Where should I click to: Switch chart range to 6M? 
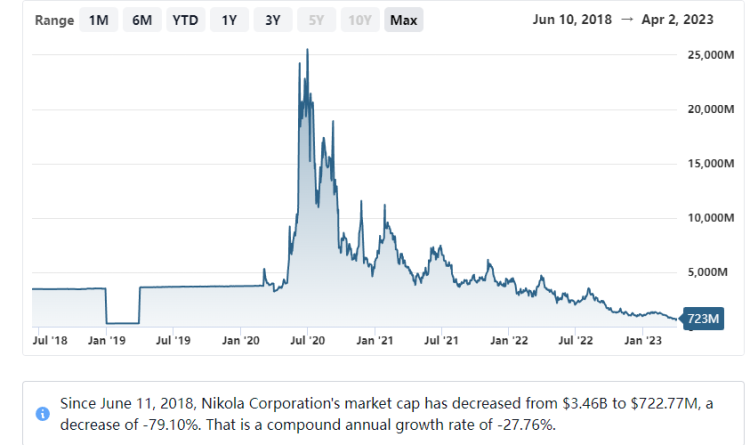click(141, 20)
